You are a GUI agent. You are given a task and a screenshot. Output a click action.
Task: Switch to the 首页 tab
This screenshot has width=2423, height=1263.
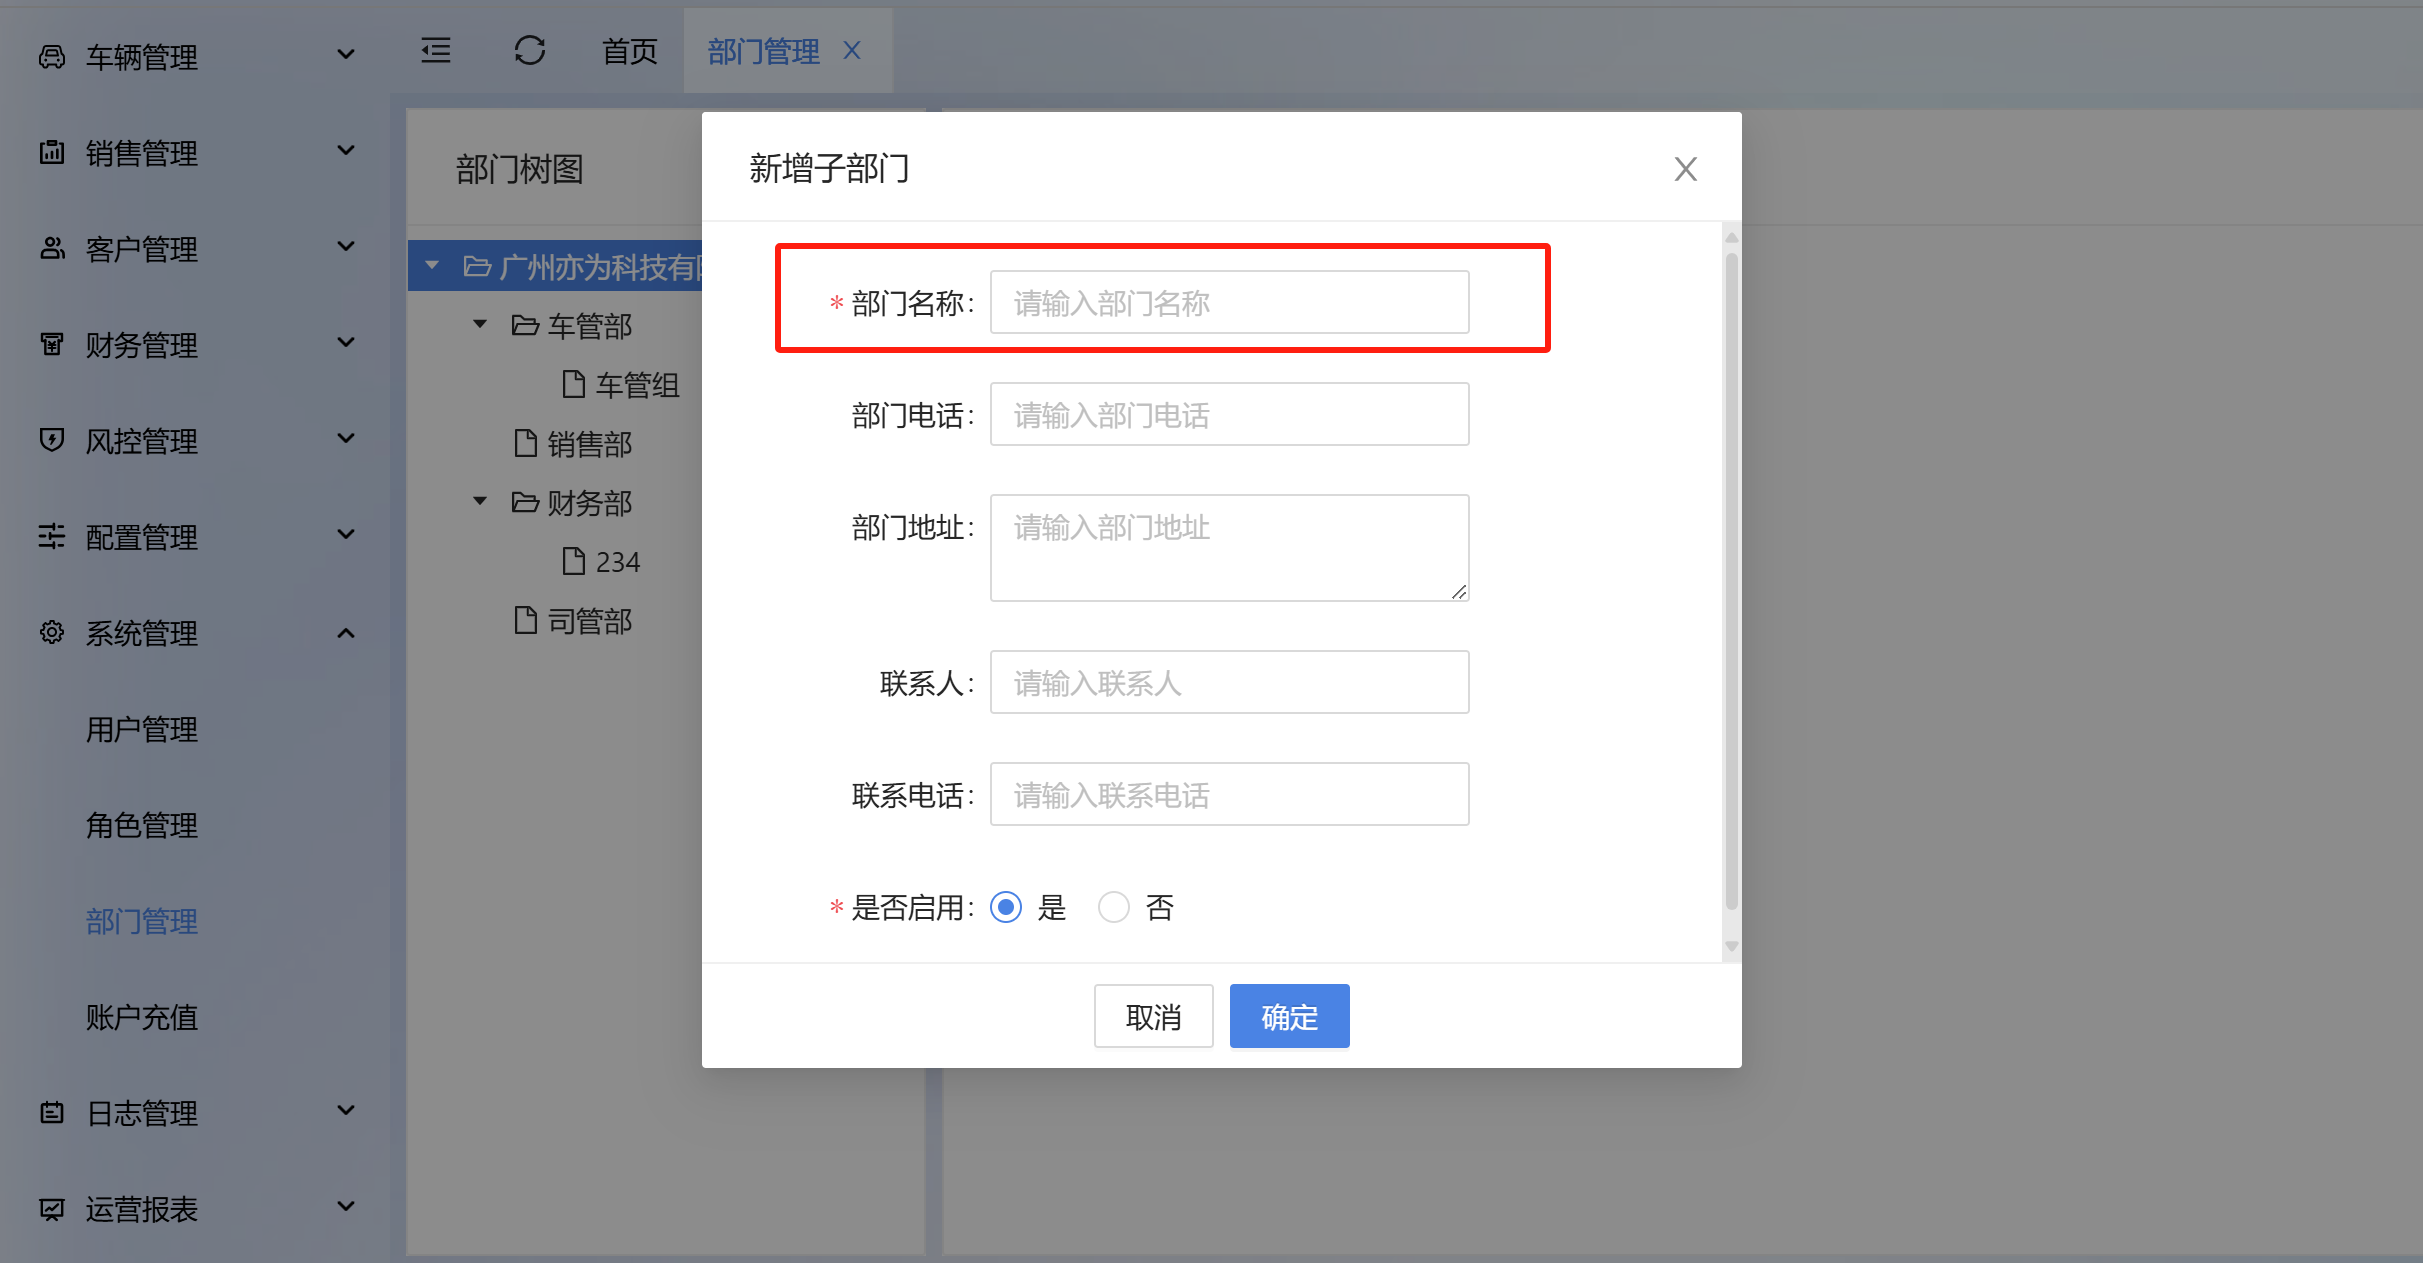[629, 51]
